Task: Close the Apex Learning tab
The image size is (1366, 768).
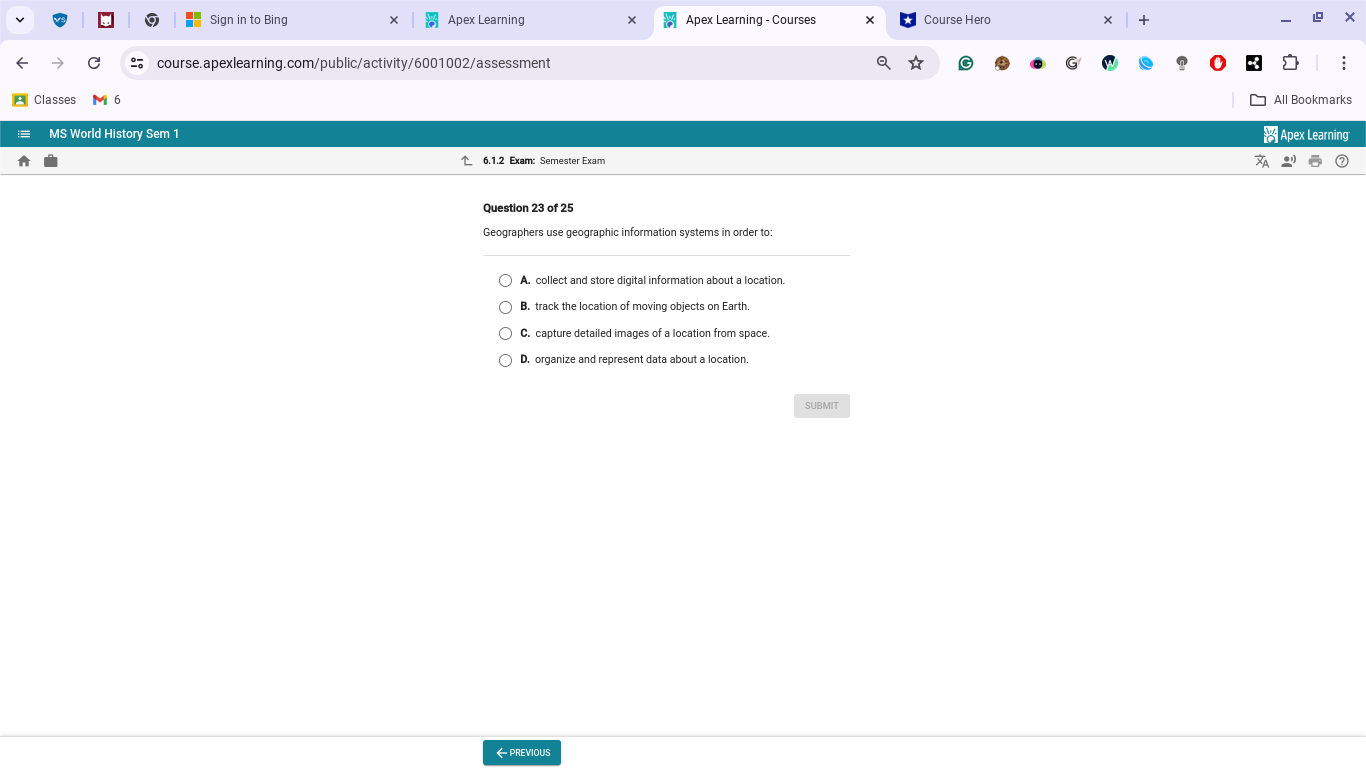Action: [632, 20]
